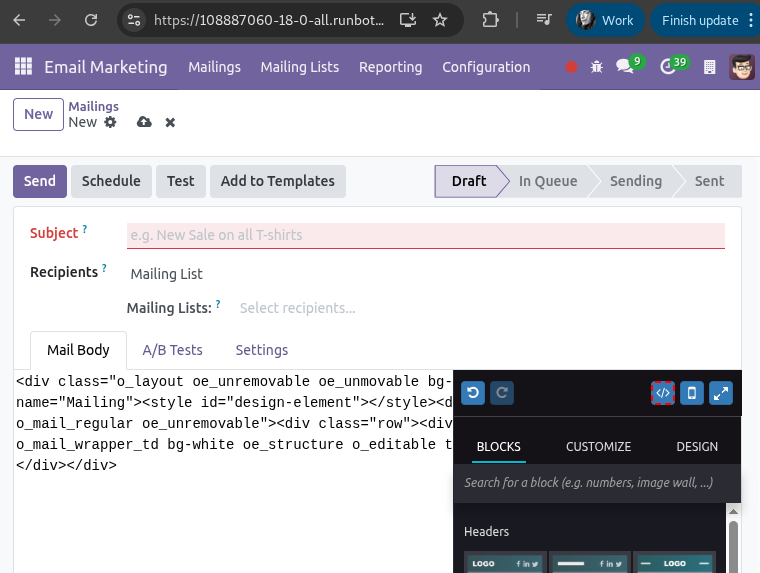
Task: Click the blocks panel scroll up arrow
Action: click(733, 511)
